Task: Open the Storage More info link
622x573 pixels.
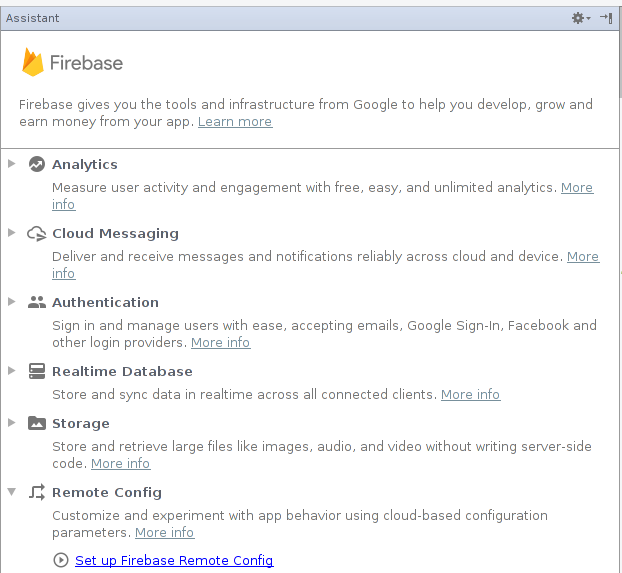Action: click(x=121, y=463)
